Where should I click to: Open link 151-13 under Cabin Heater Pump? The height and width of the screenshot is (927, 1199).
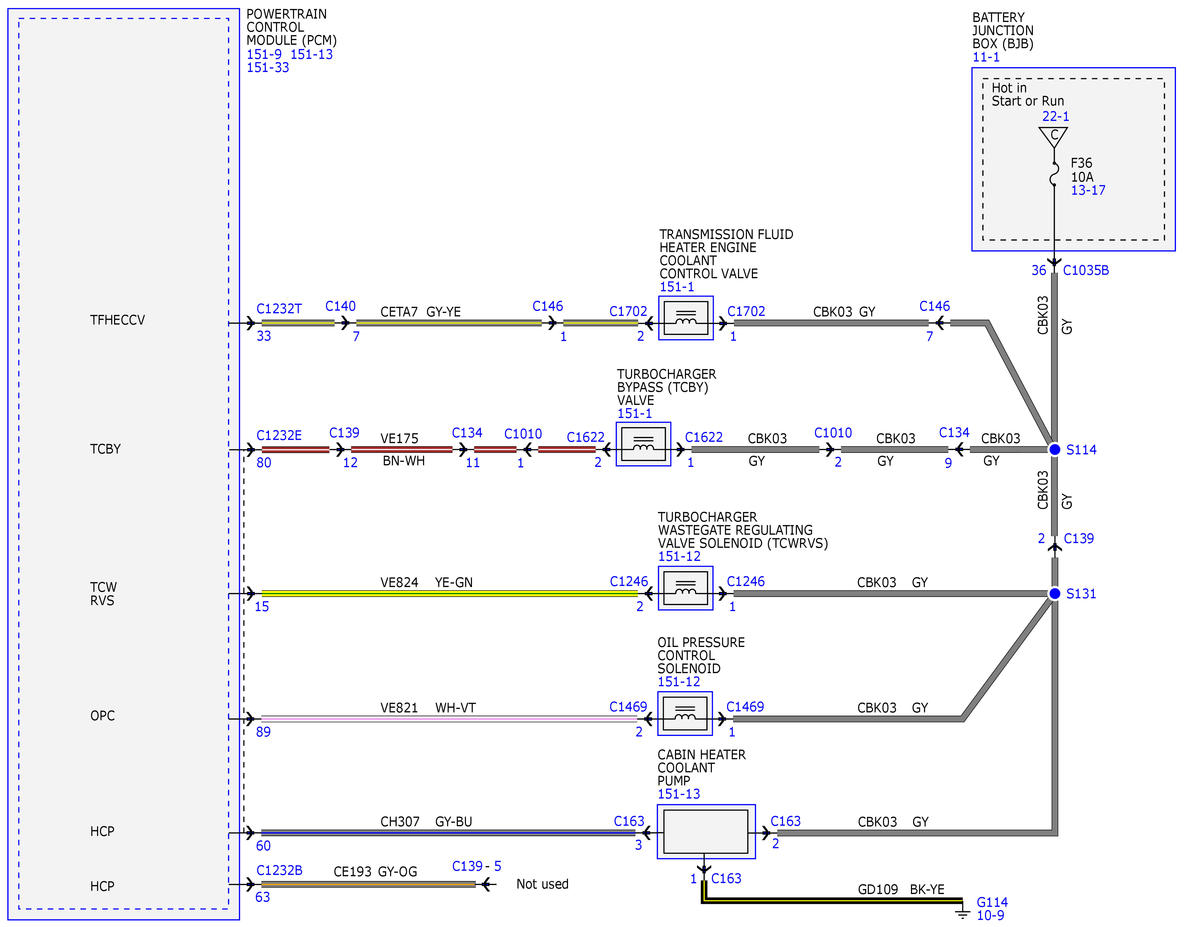678,794
